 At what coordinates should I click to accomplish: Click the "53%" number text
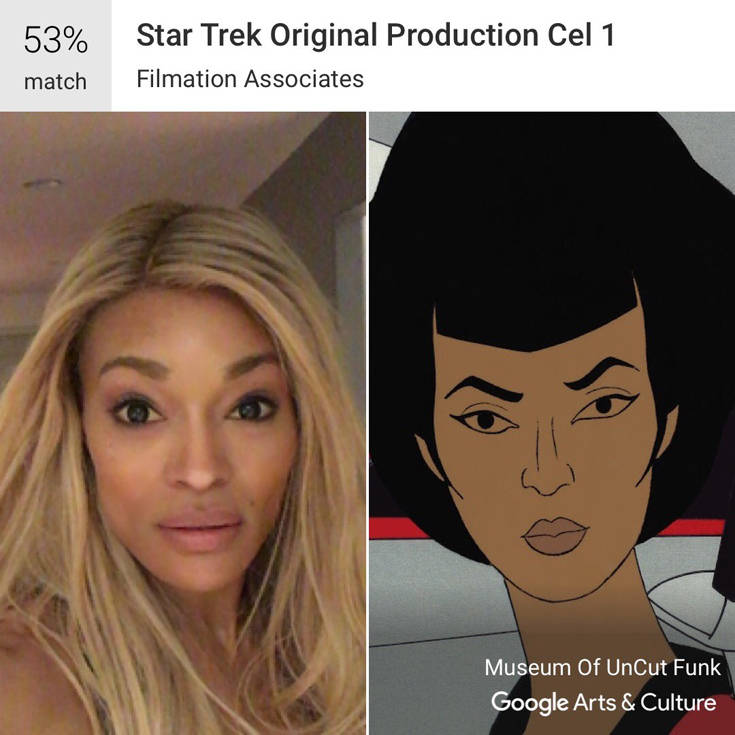click(56, 40)
